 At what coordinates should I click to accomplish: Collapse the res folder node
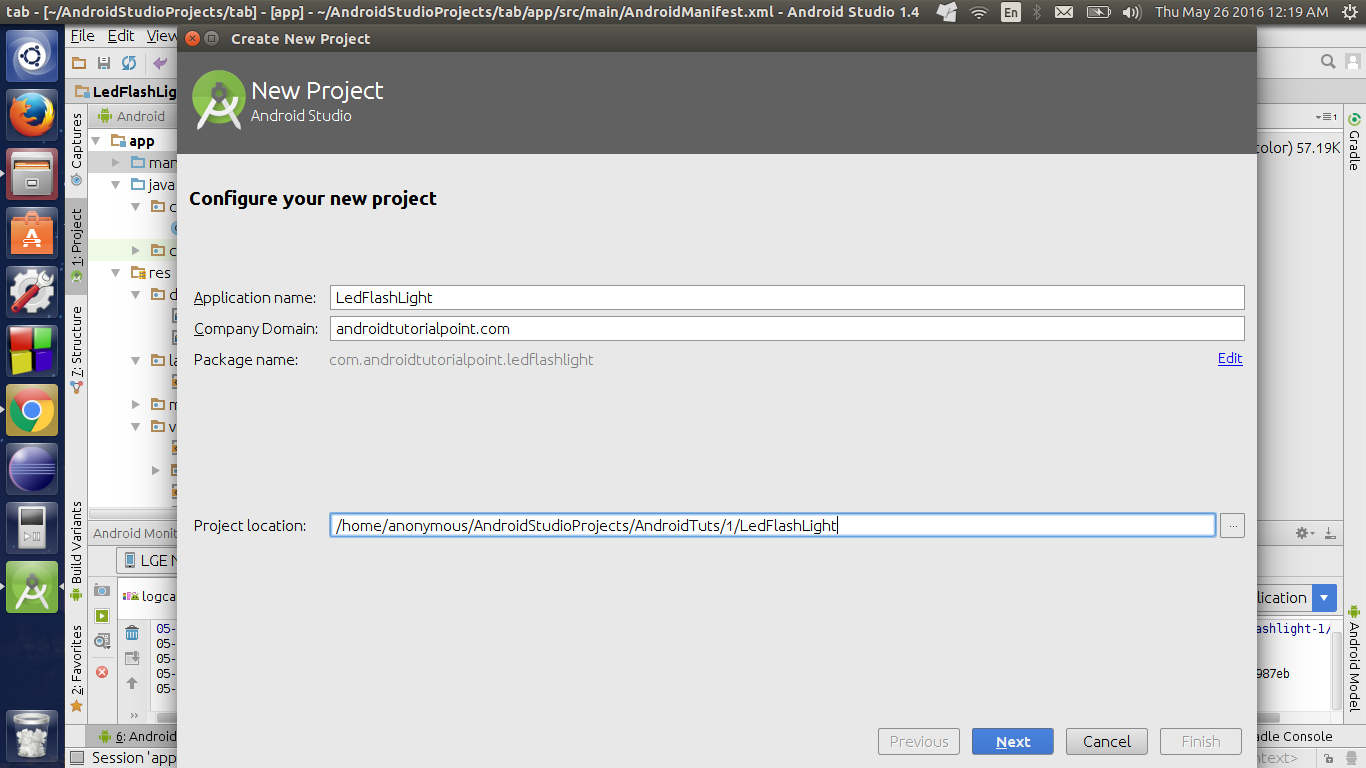pyautogui.click(x=116, y=273)
